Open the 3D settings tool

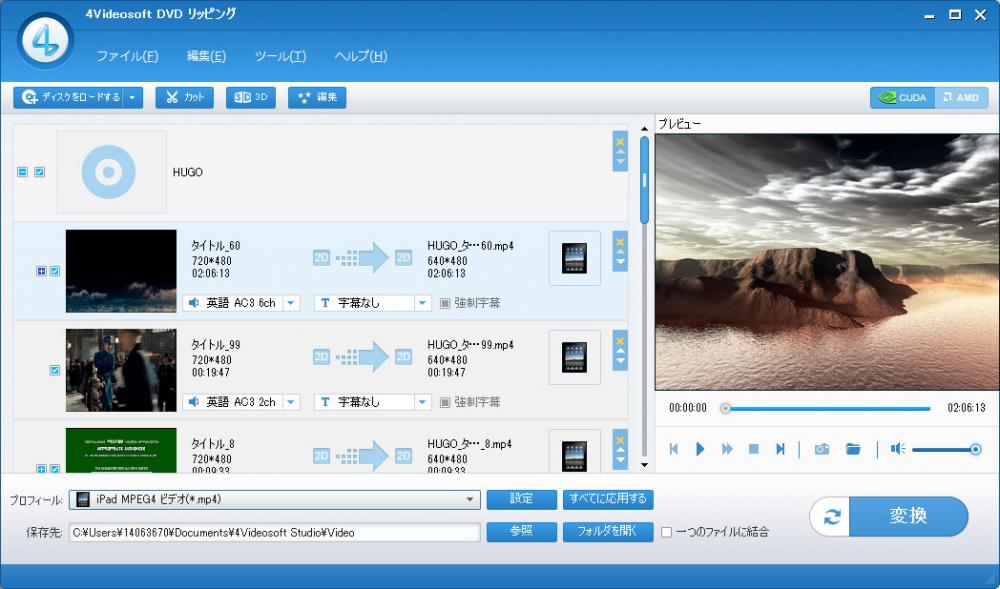click(x=251, y=97)
